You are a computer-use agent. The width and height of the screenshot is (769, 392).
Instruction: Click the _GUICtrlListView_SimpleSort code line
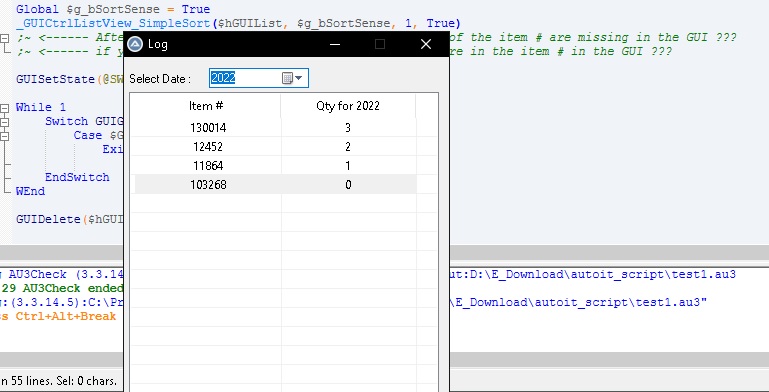click(x=238, y=24)
